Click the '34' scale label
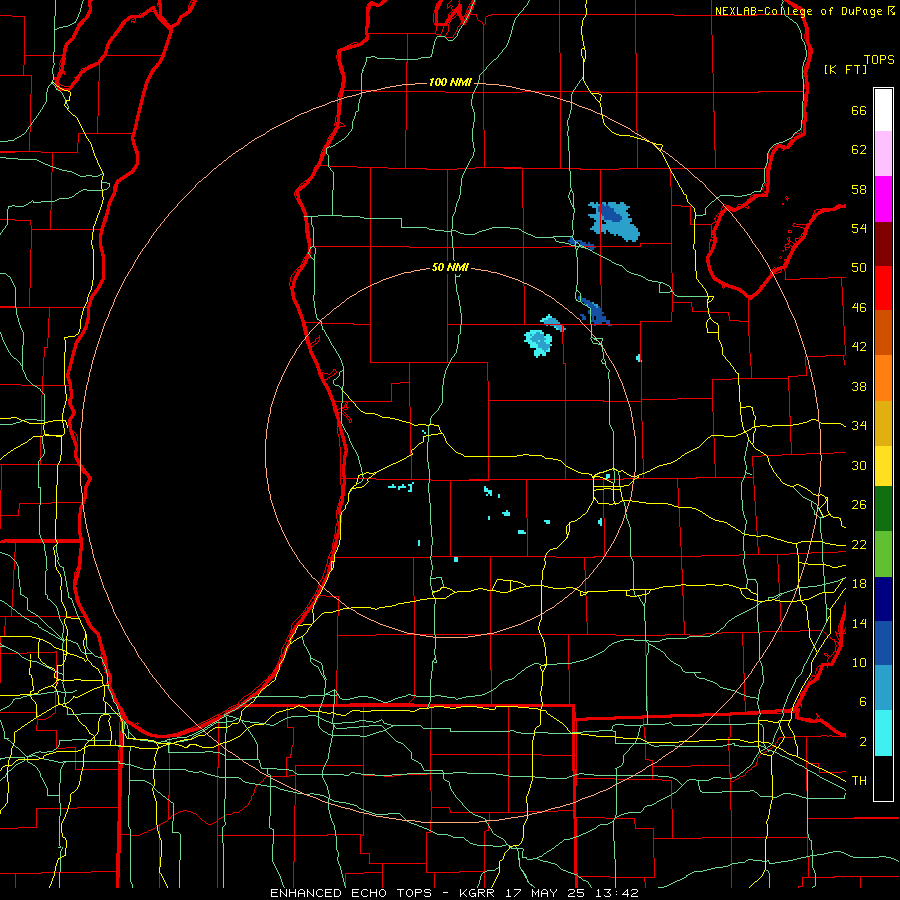The image size is (900, 900). 859,426
